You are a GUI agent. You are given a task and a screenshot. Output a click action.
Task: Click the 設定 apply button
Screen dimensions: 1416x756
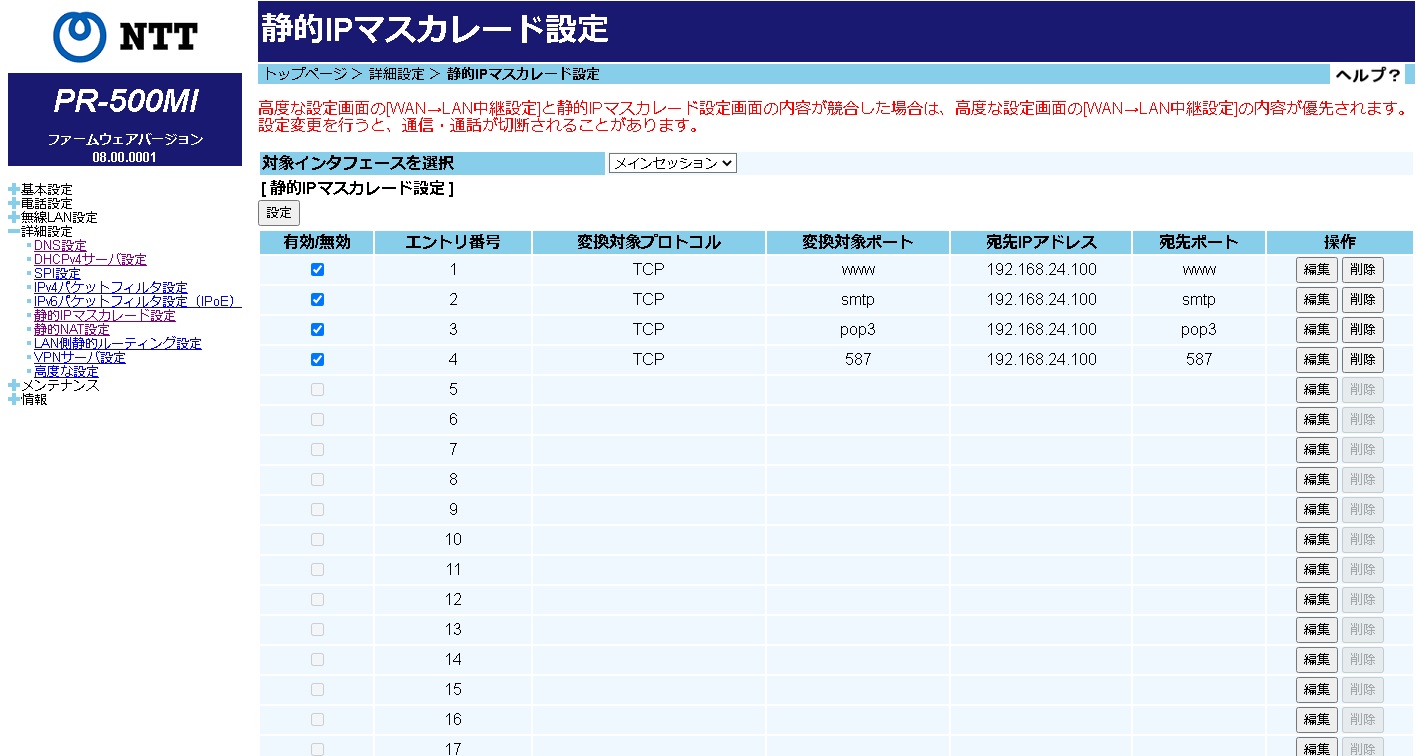279,212
